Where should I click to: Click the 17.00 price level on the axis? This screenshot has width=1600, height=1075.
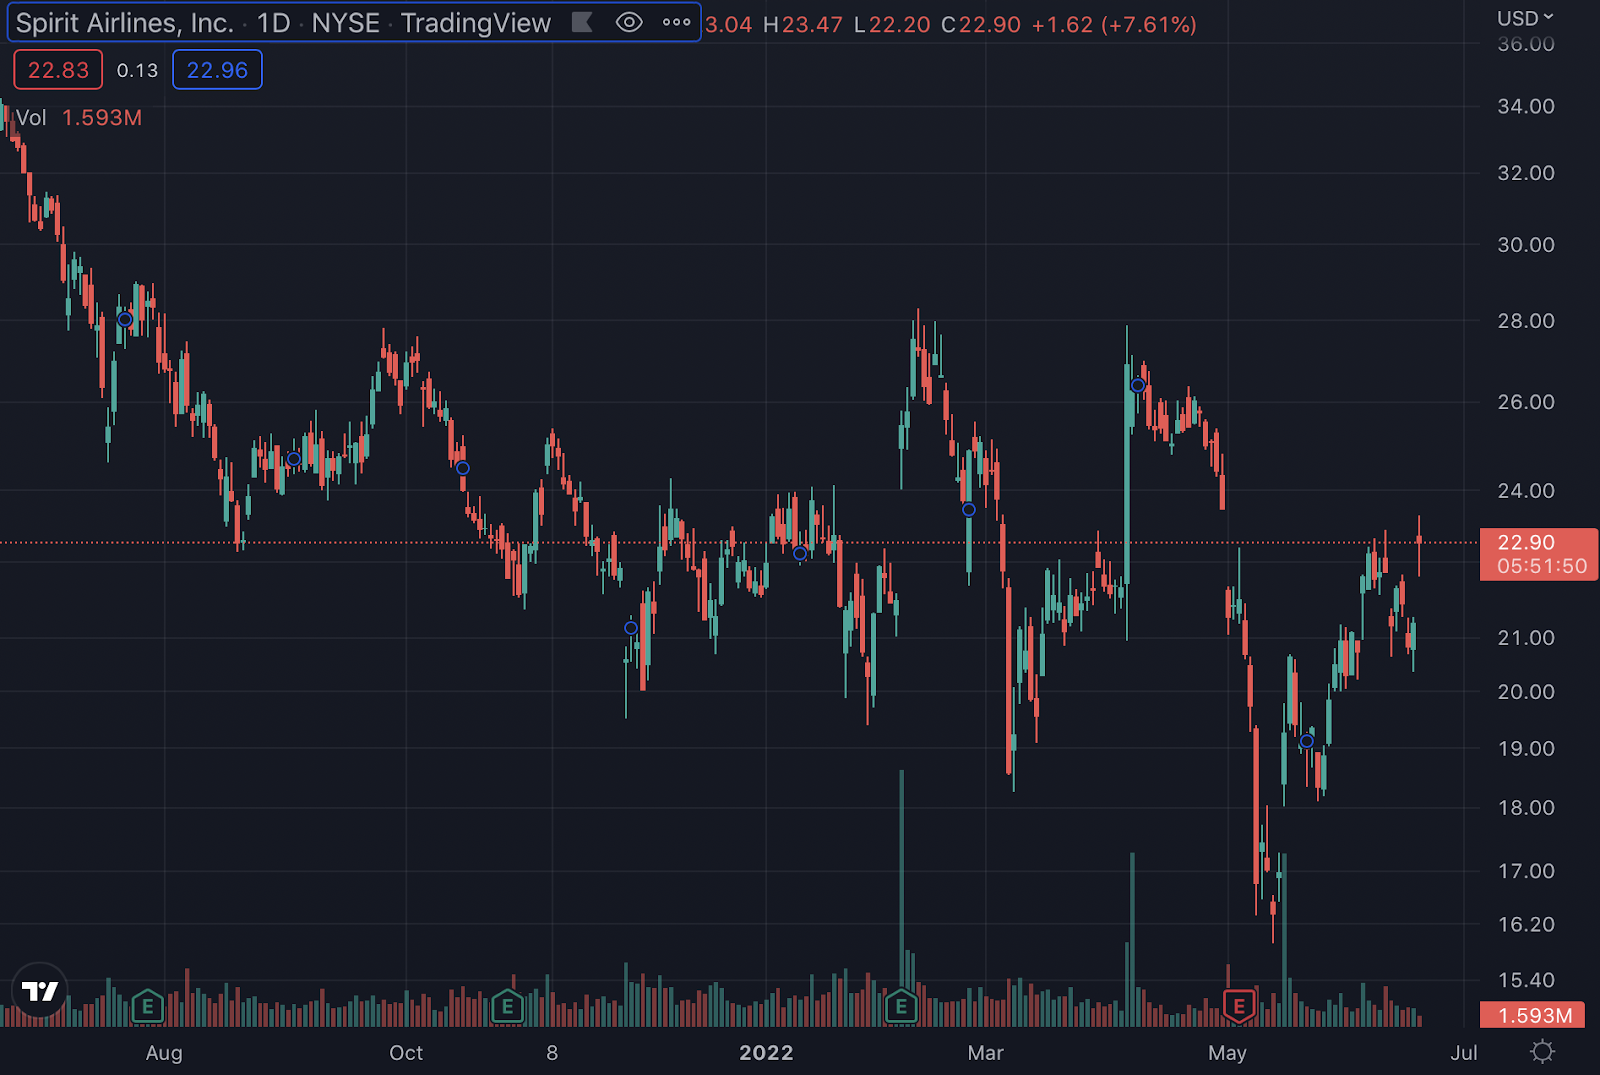coord(1526,871)
